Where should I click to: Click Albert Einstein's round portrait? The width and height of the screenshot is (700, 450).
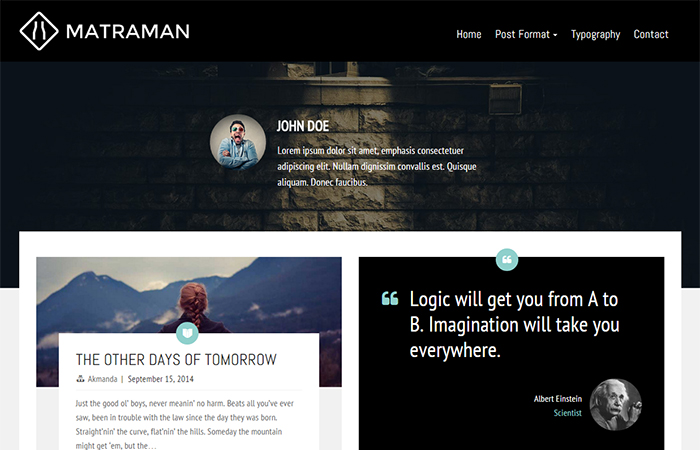pos(616,404)
